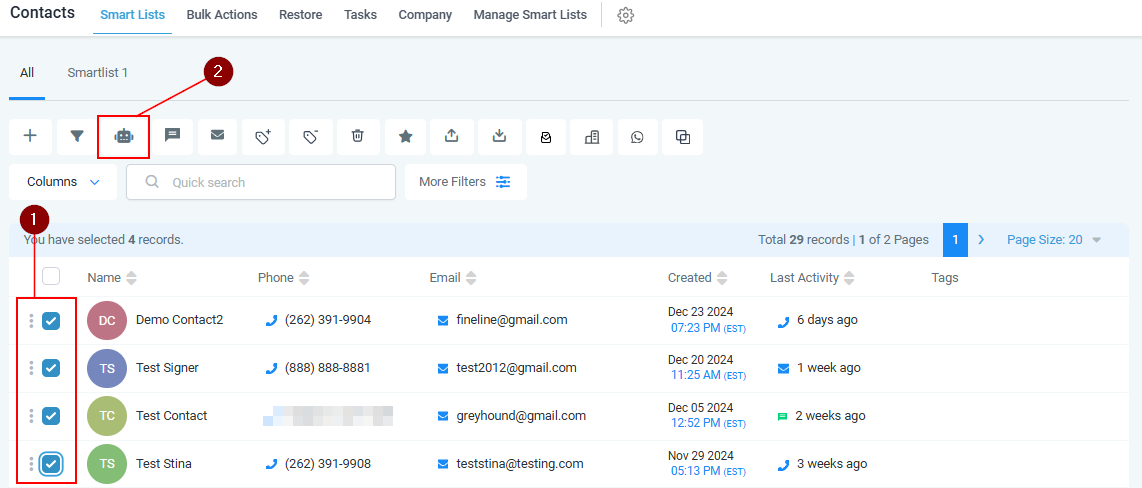Click the mail icon beside fineline@gmail.com
The height and width of the screenshot is (488, 1142).
(x=443, y=320)
